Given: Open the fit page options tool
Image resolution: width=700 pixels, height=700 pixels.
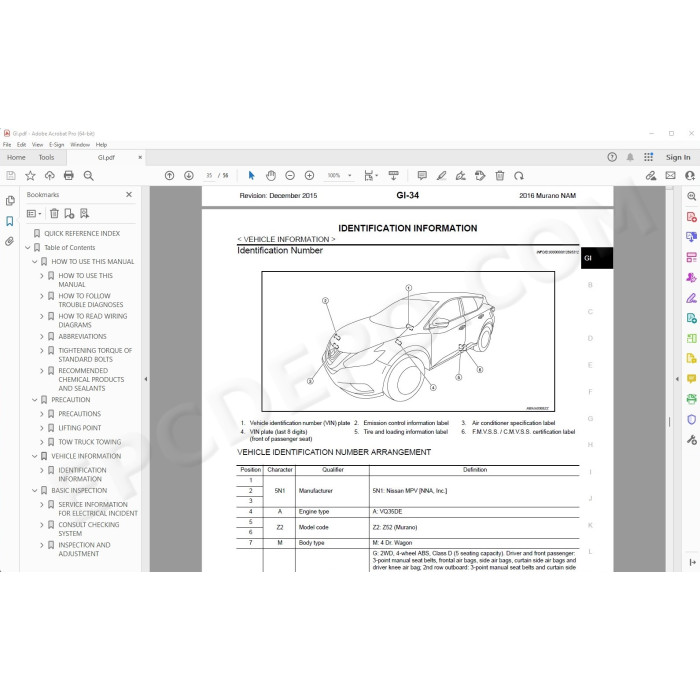Looking at the screenshot, I should 371,175.
